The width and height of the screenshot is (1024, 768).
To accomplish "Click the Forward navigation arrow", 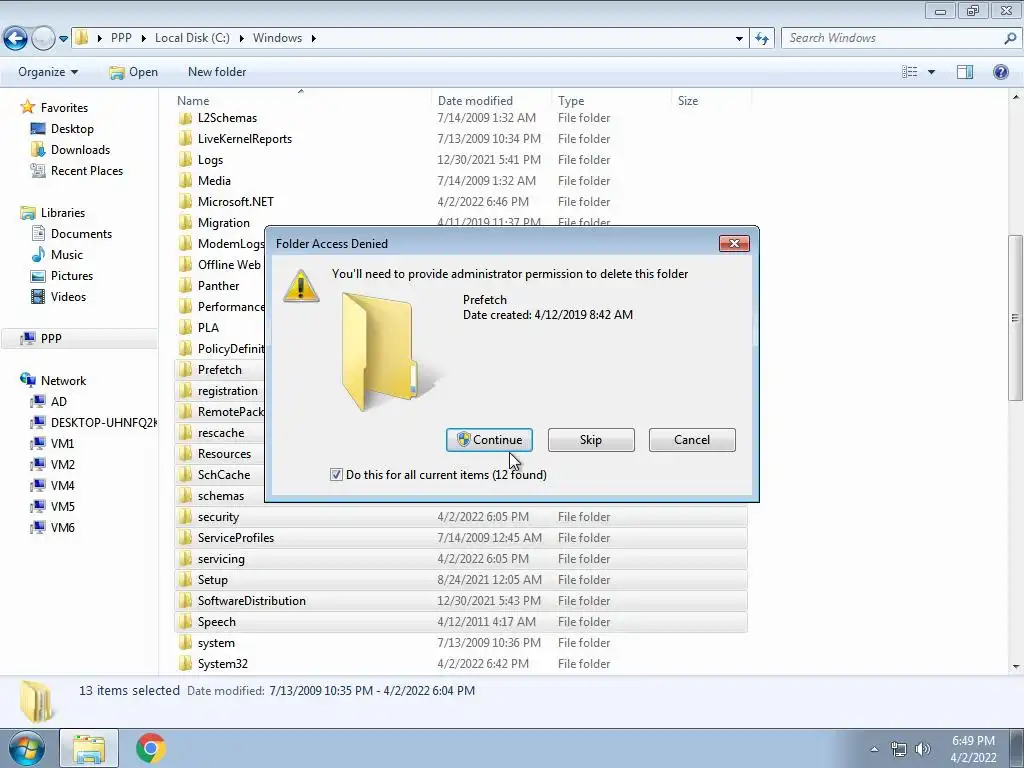I will [42, 38].
